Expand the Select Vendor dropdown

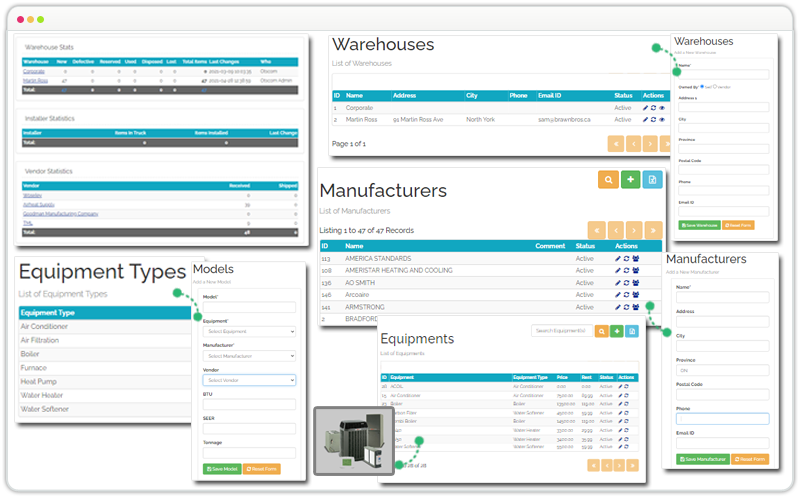(x=249, y=380)
